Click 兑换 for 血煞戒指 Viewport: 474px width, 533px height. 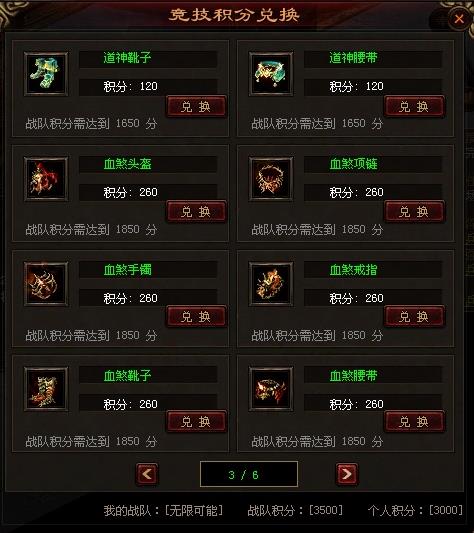(x=414, y=317)
